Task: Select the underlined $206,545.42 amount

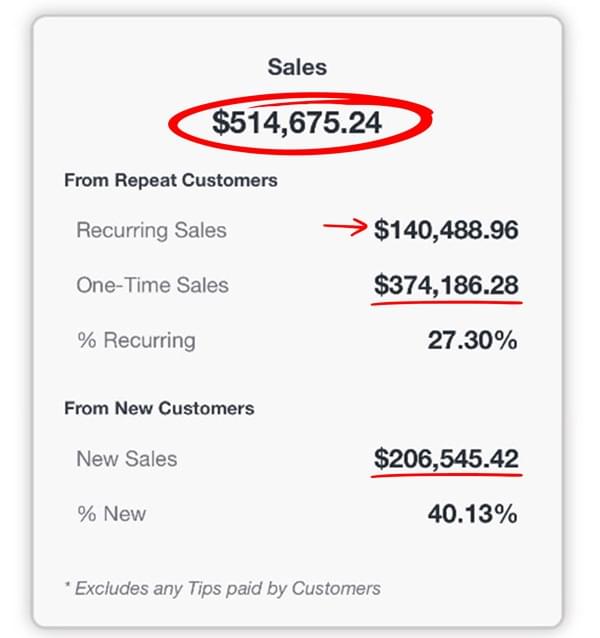Action: pyautogui.click(x=446, y=459)
